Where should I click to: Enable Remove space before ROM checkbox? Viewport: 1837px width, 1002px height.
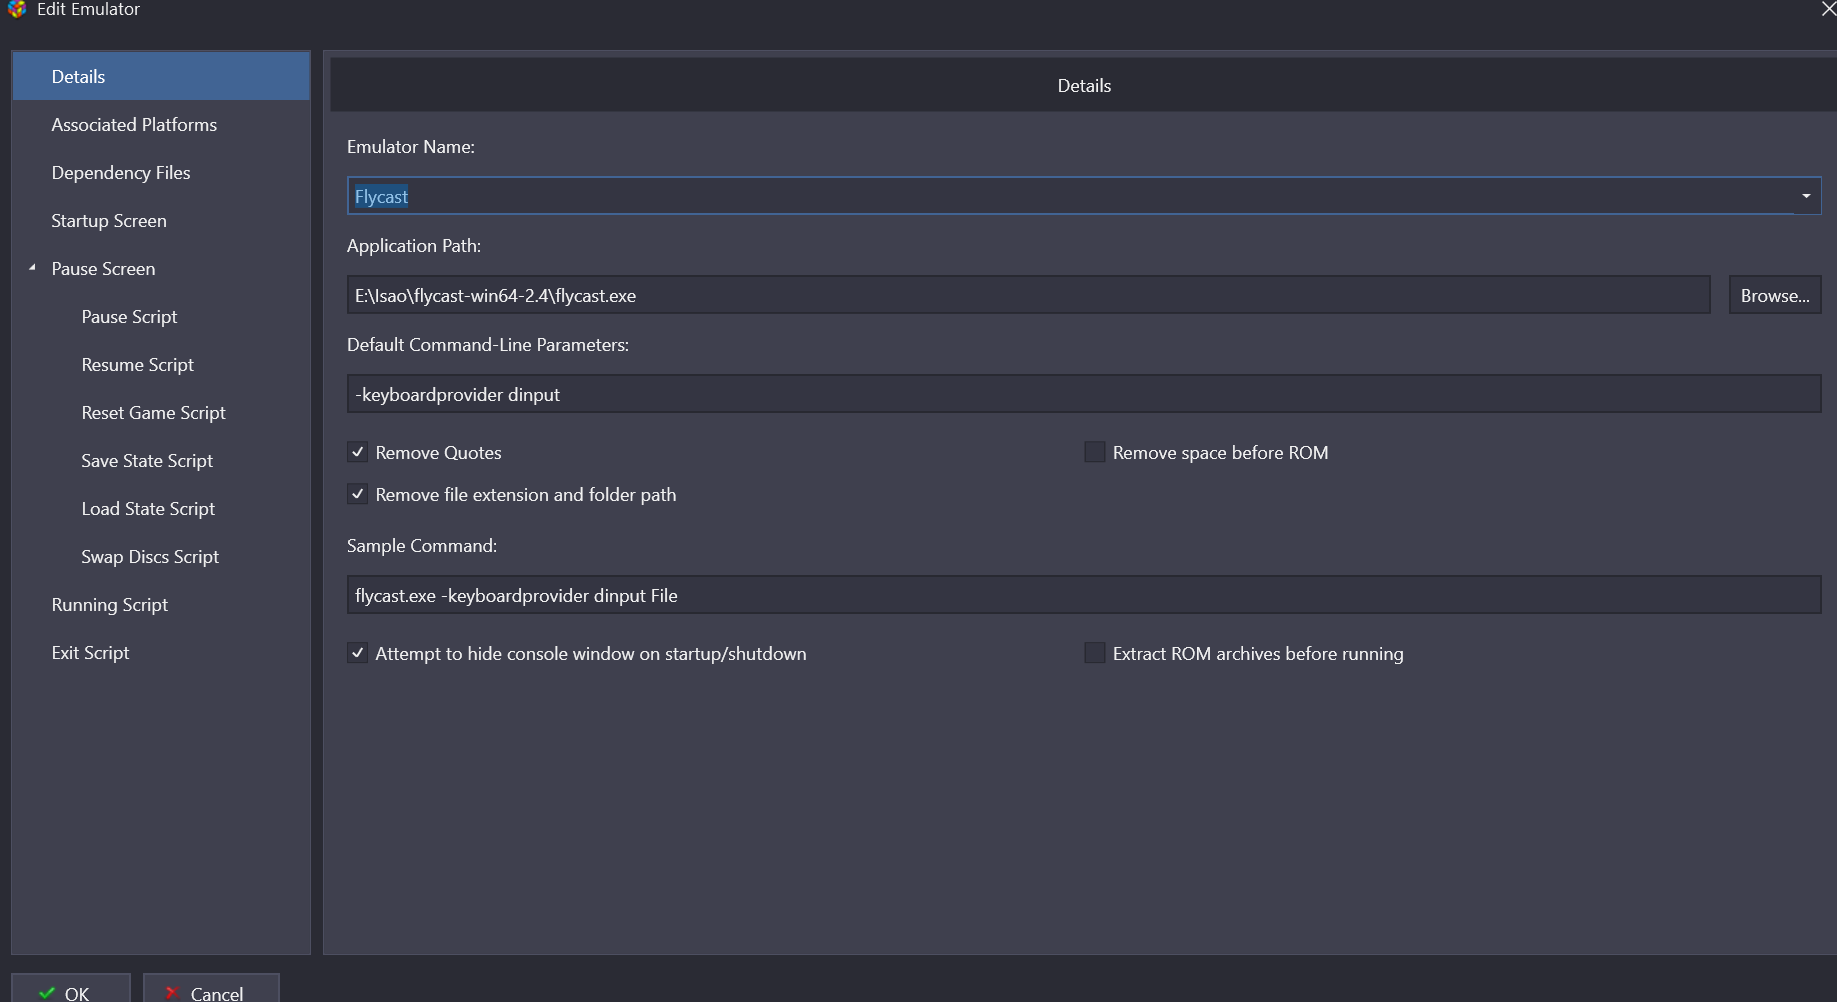1095,452
